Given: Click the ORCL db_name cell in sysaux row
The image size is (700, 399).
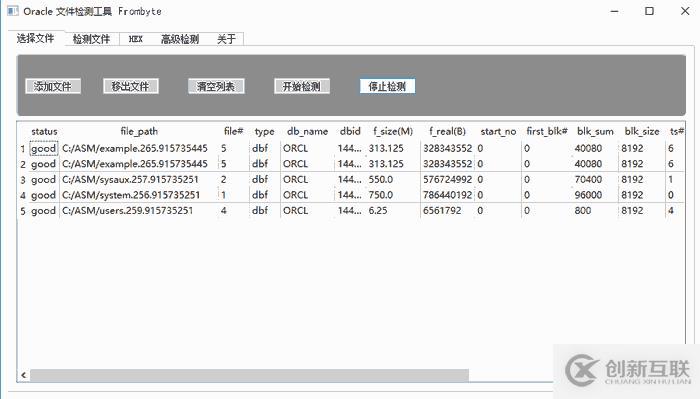Looking at the screenshot, I should coord(296,180).
